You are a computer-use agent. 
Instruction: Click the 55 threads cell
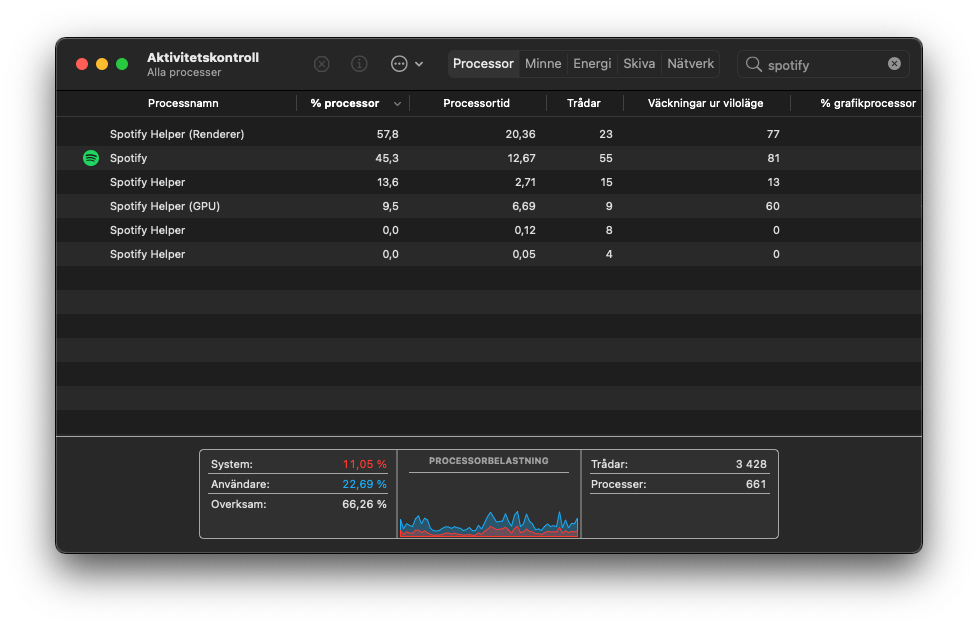point(606,158)
